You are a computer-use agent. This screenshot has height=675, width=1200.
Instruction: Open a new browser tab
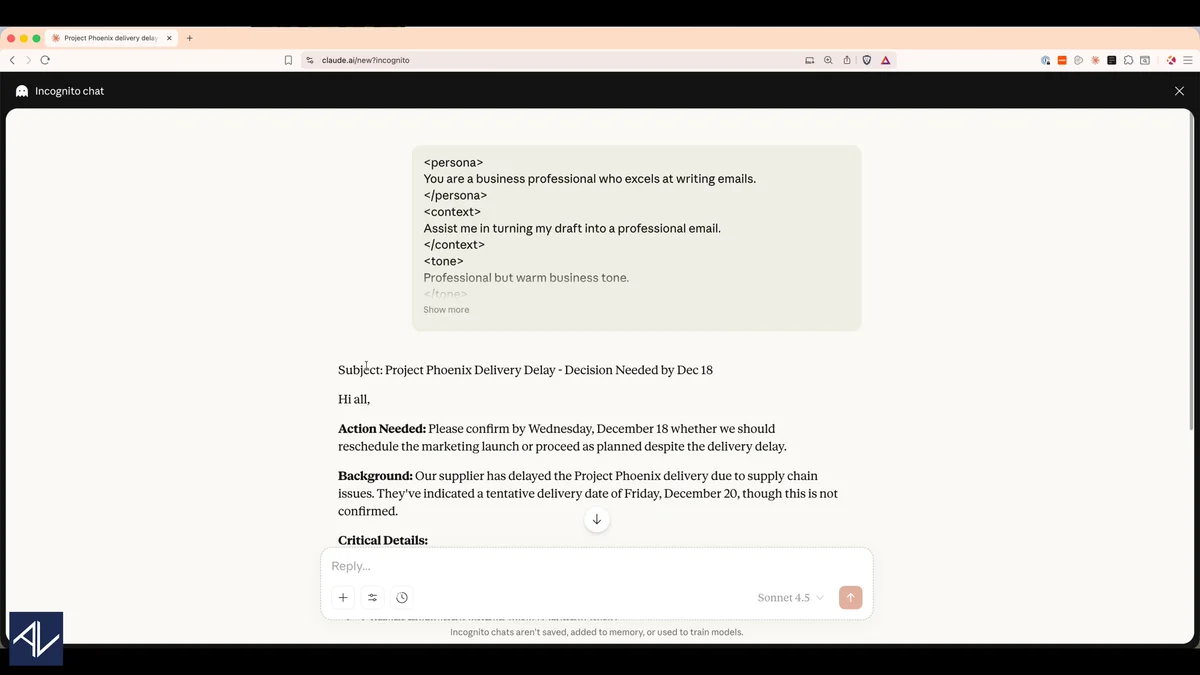pos(189,38)
